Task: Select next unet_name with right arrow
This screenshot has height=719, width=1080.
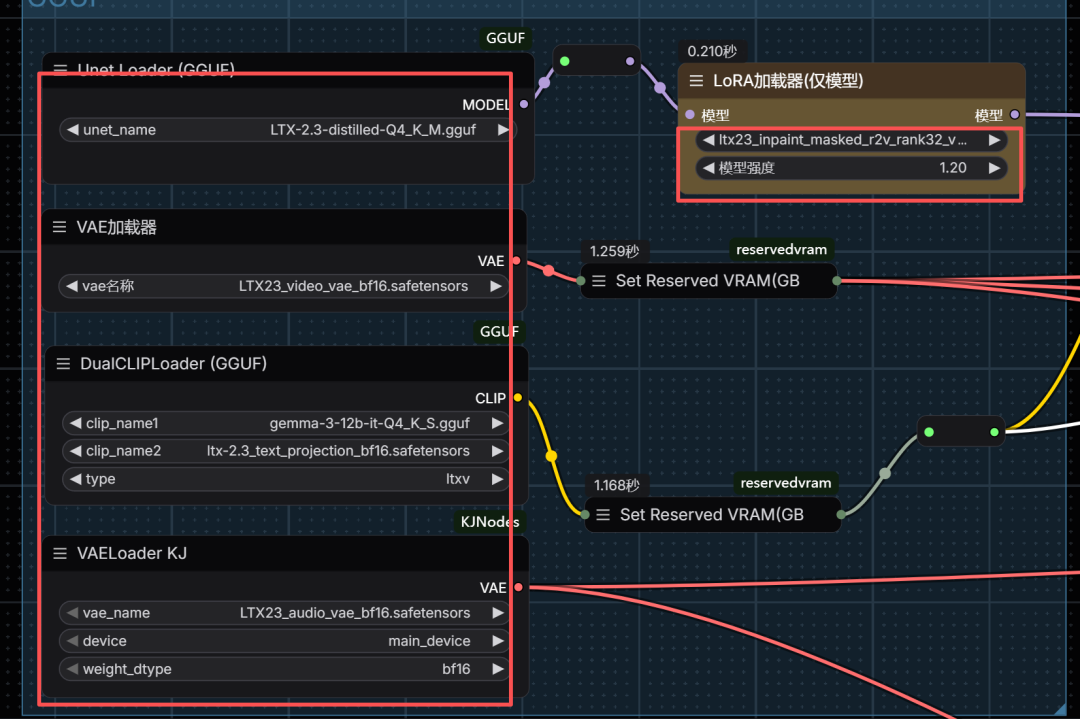Action: [503, 129]
